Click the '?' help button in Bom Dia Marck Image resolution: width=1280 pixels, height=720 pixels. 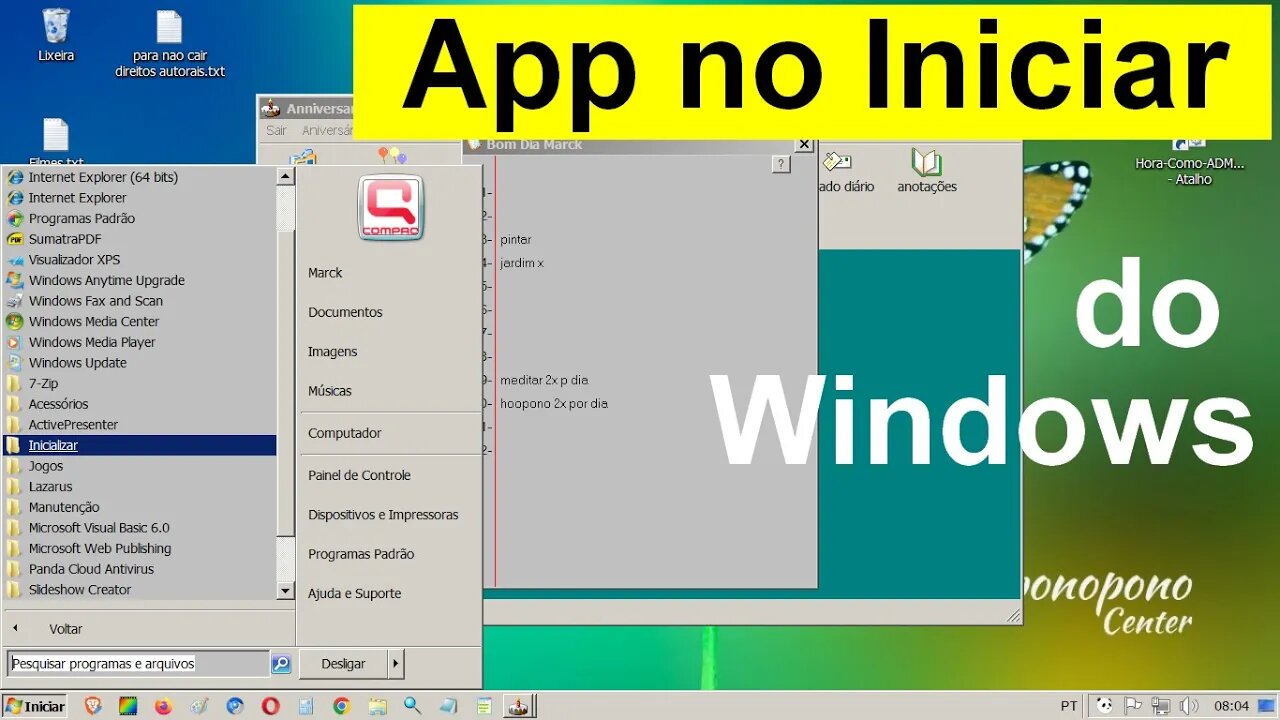pos(781,165)
